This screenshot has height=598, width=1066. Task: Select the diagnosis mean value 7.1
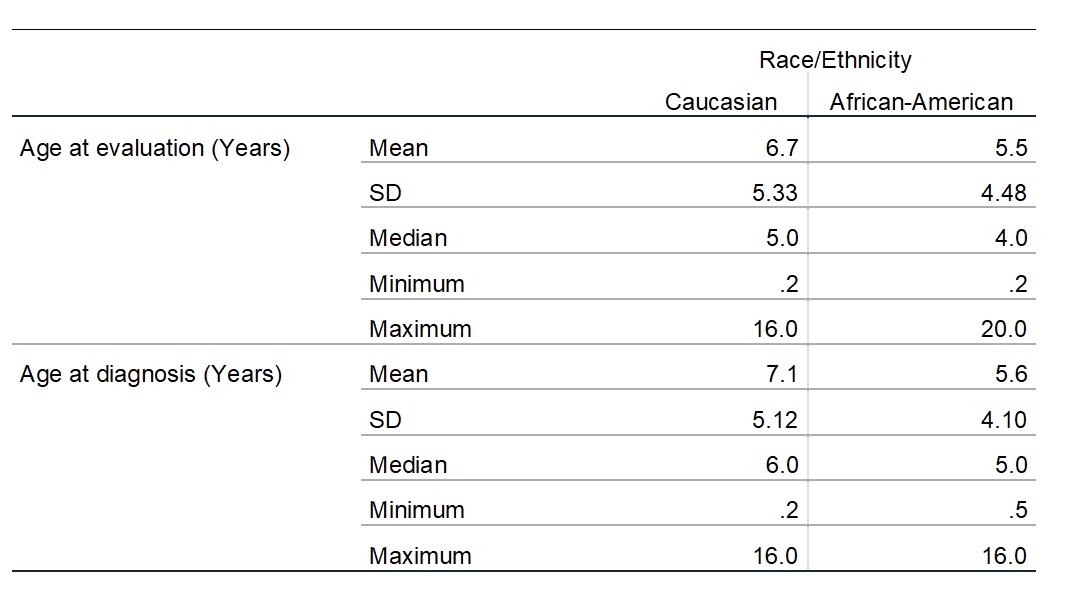pos(782,374)
